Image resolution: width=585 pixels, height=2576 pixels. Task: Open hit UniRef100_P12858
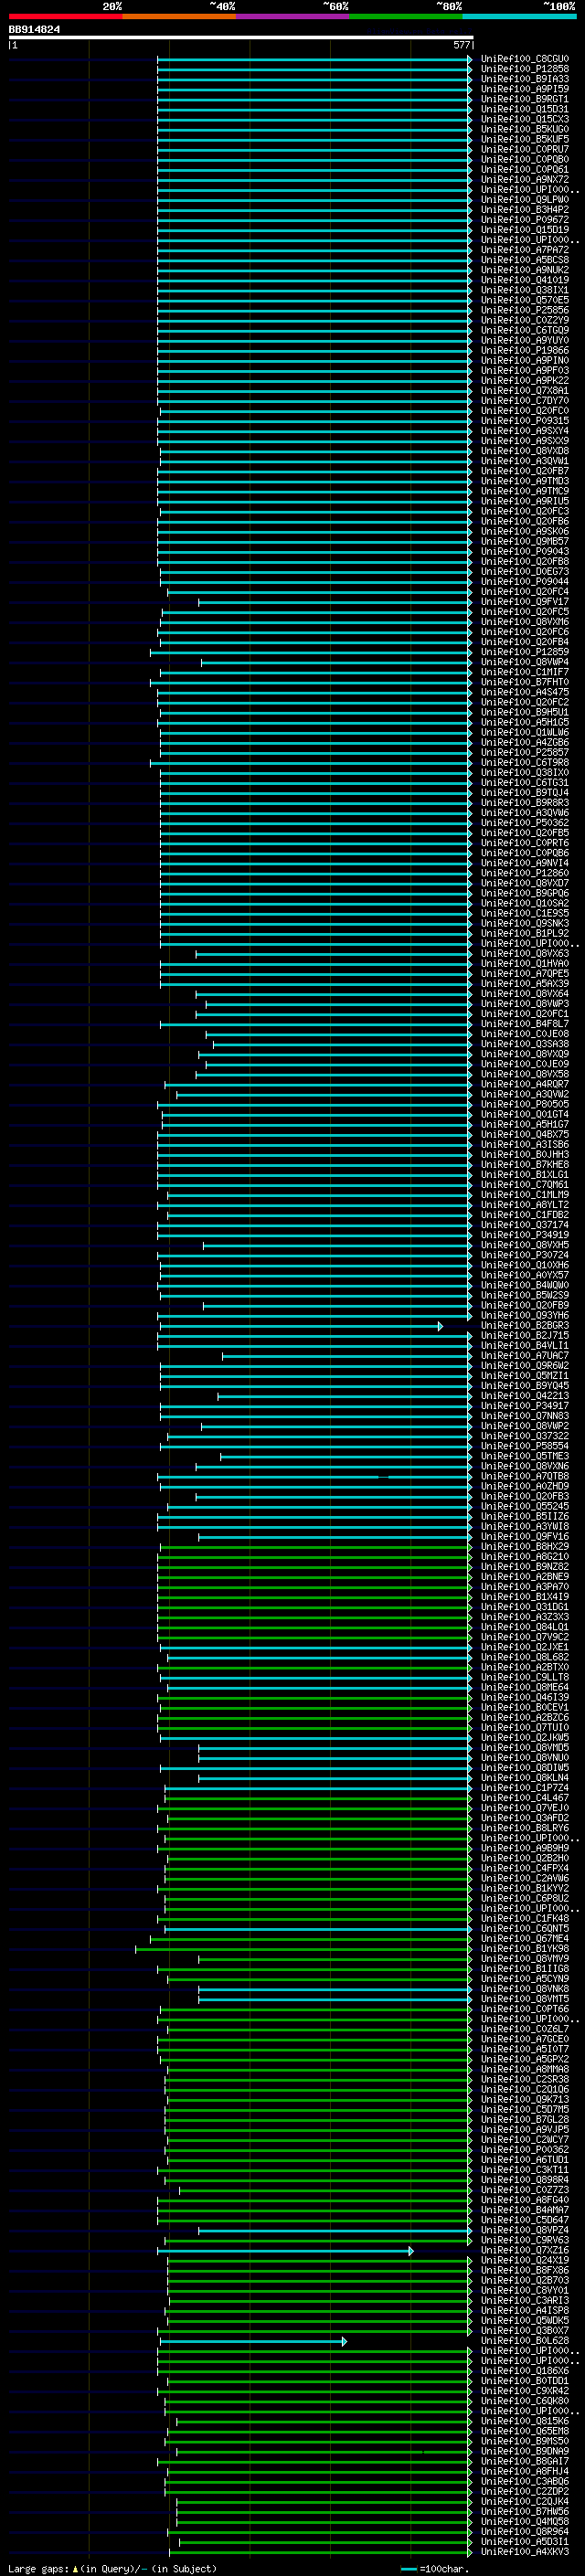524,69
